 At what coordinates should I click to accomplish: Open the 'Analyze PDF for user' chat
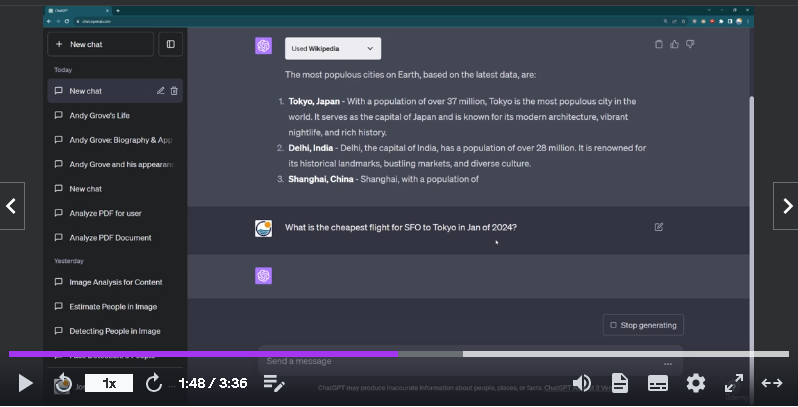click(115, 213)
